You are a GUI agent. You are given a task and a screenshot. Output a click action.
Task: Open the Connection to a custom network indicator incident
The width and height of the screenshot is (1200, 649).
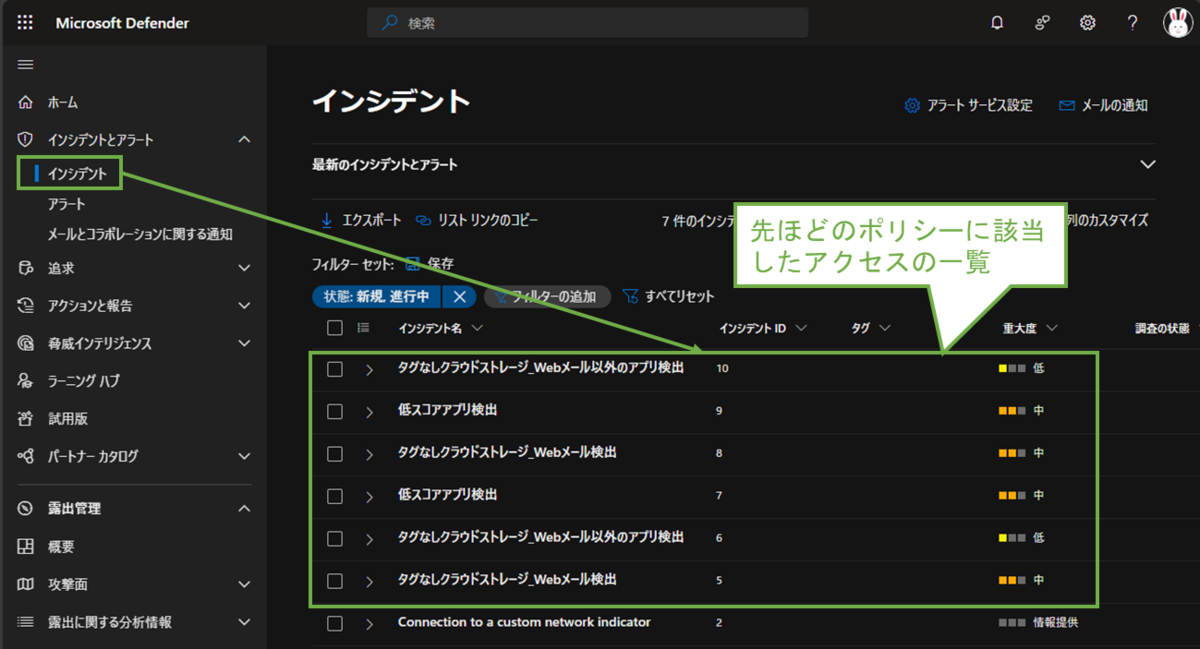pos(524,622)
